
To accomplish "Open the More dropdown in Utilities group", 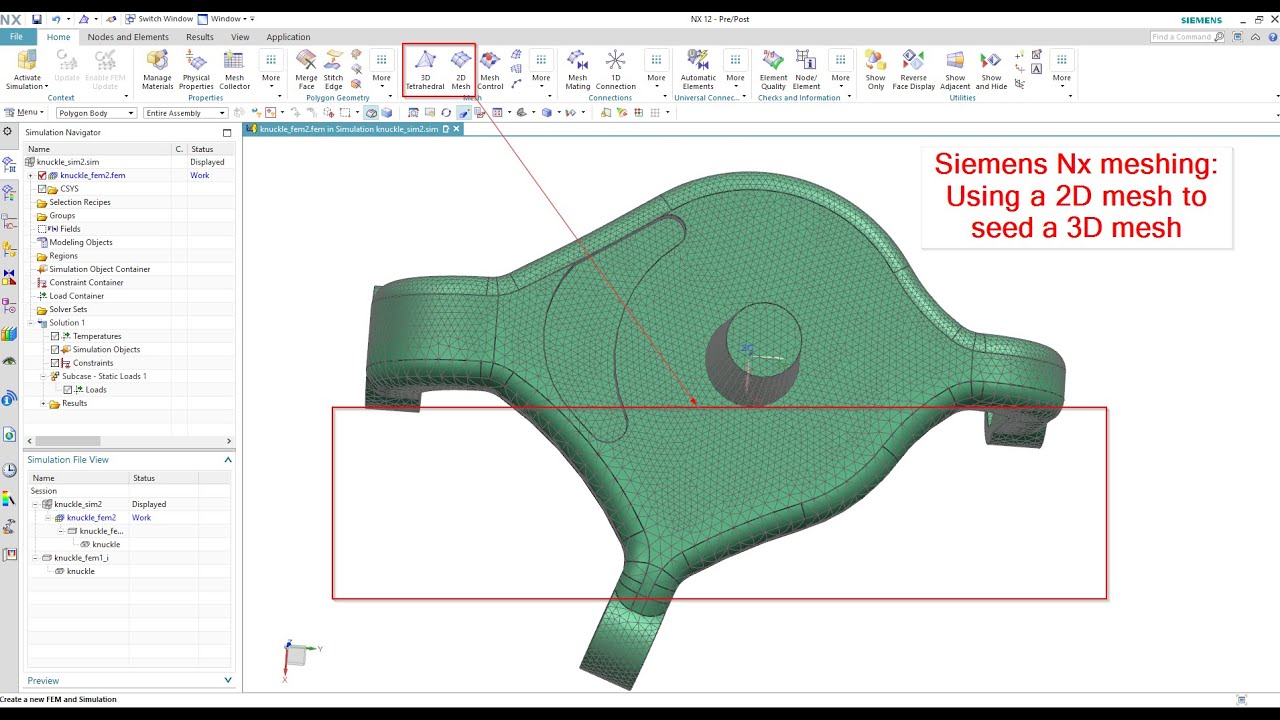I will pyautogui.click(x=1062, y=69).
